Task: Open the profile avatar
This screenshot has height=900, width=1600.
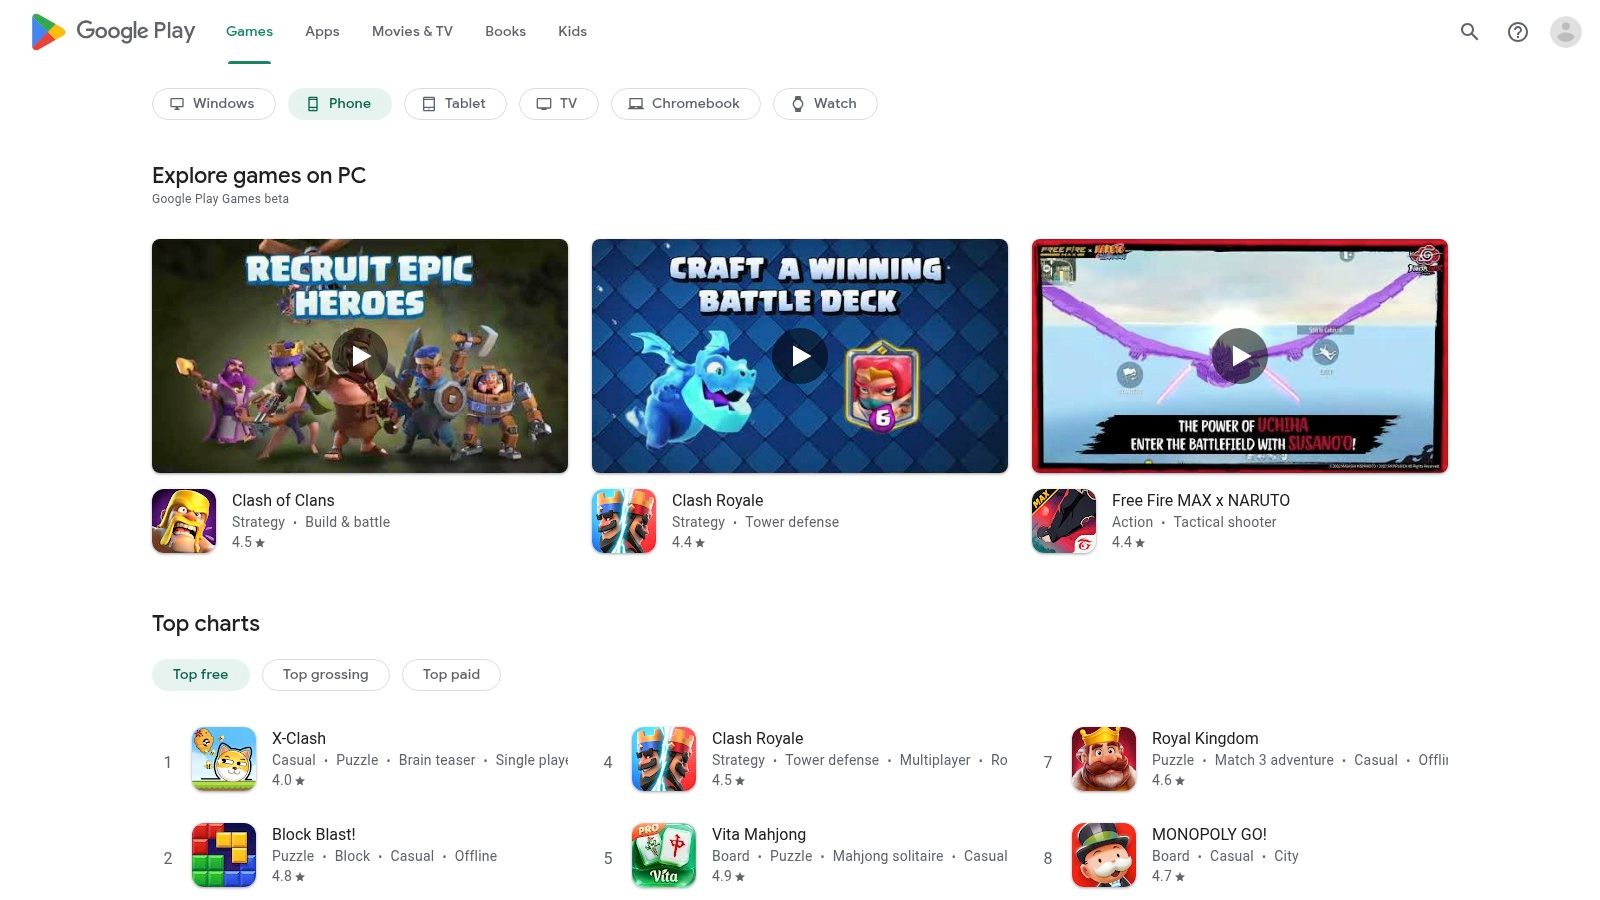Action: point(1564,31)
